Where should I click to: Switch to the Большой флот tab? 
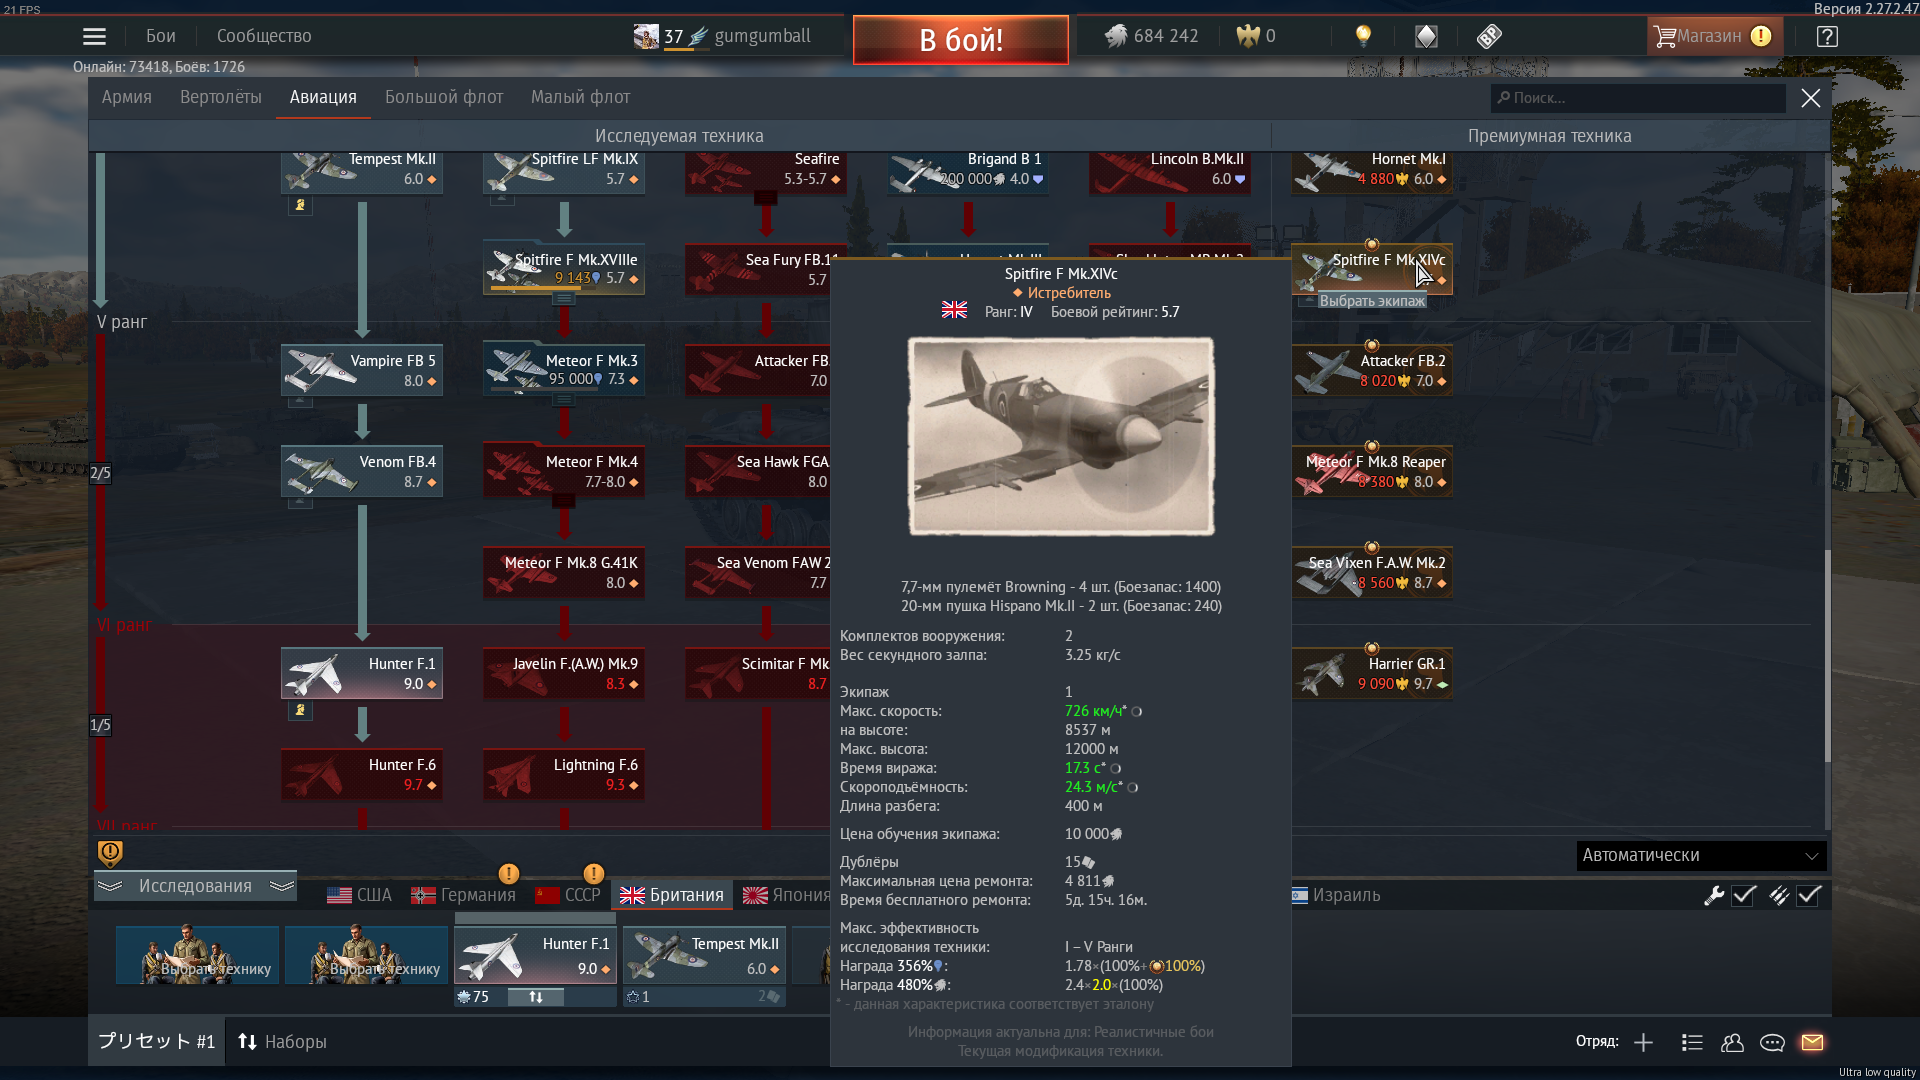pyautogui.click(x=444, y=97)
